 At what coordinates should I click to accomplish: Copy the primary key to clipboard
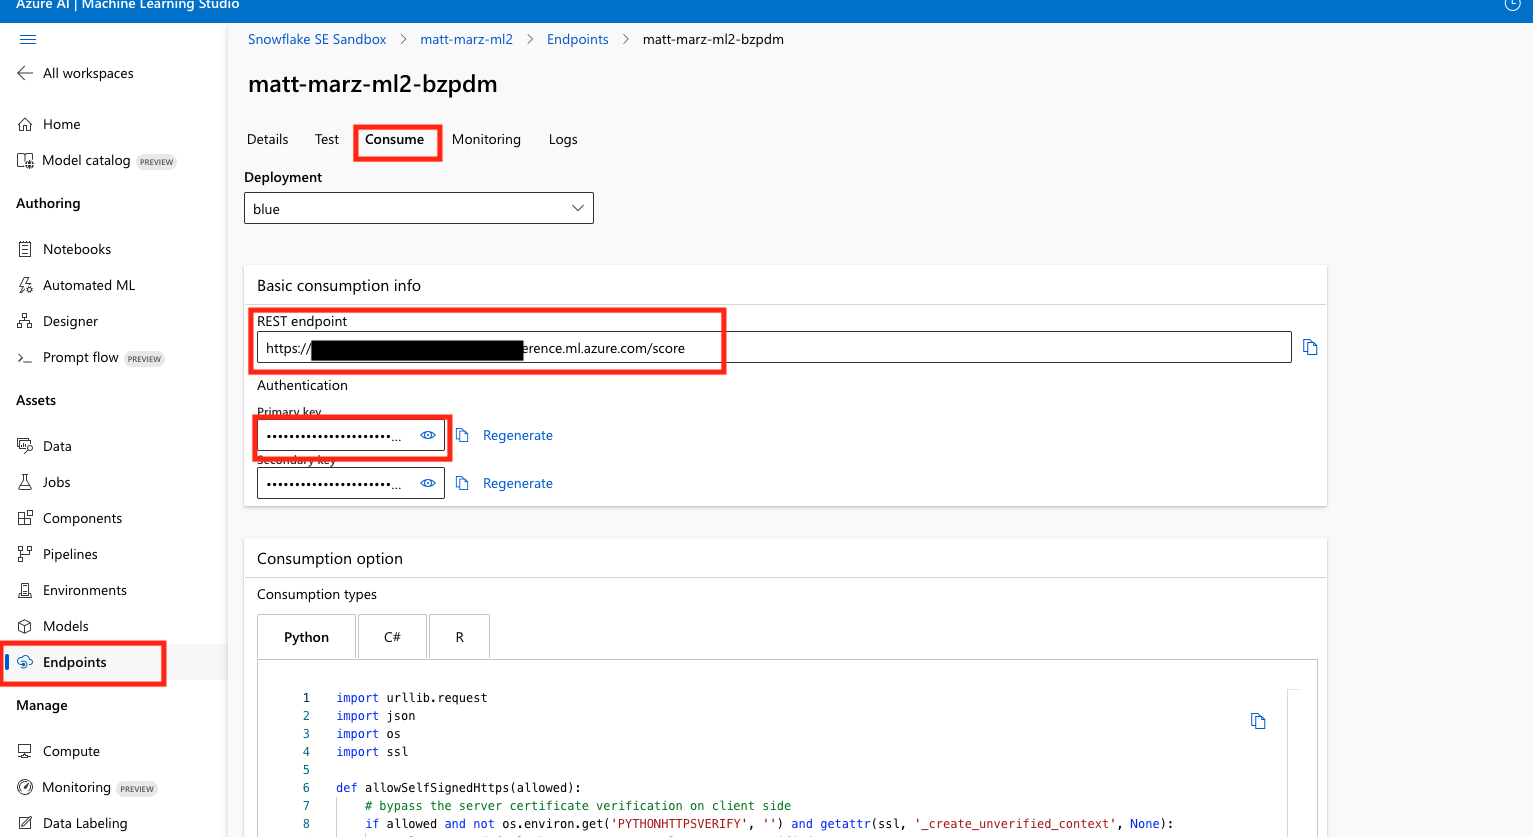(x=462, y=435)
